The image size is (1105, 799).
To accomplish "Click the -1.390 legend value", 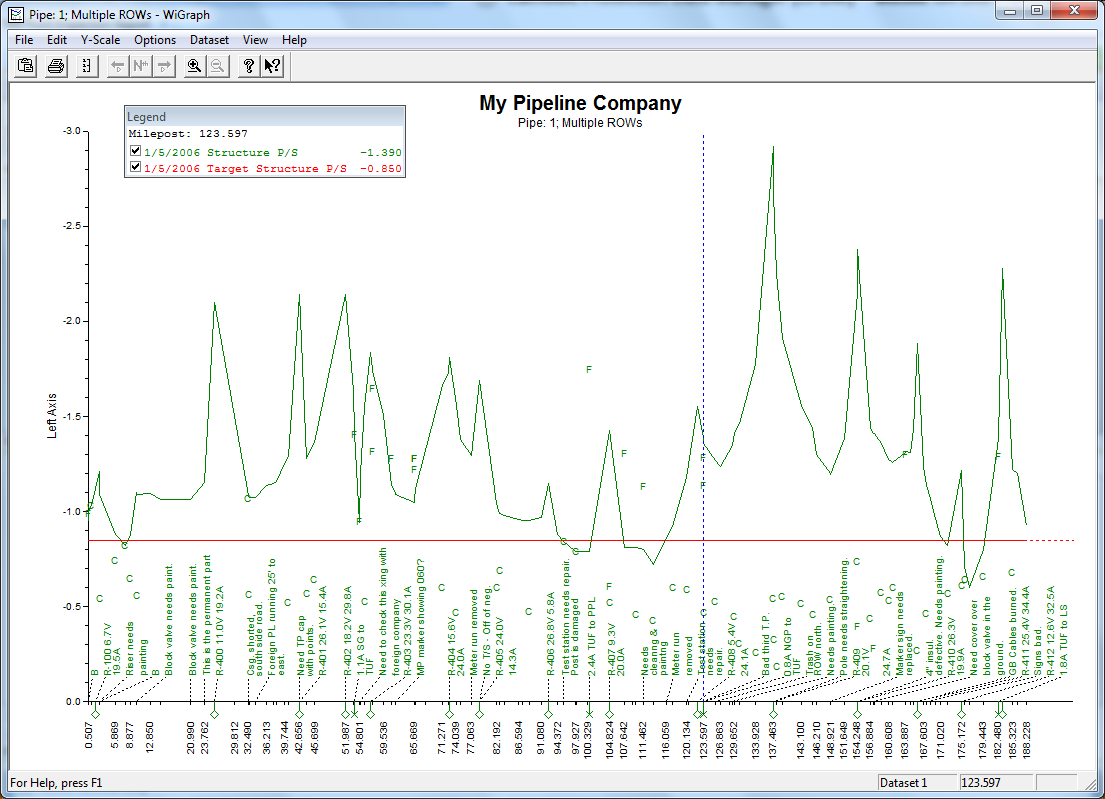I will (381, 152).
